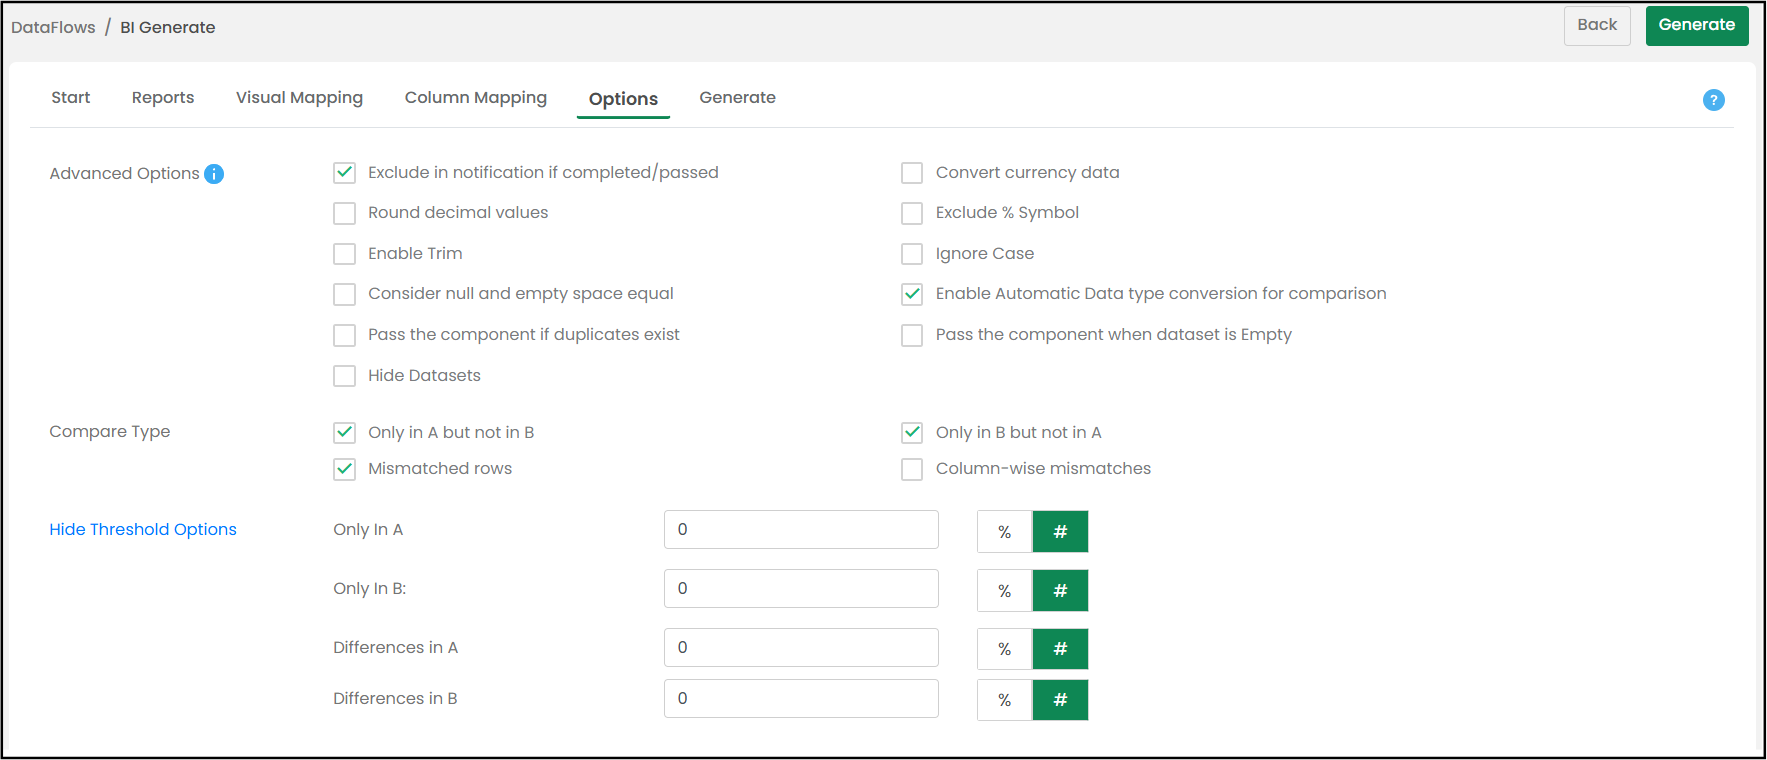Screen dimensions: 1767x760
Task: Select number mode for Differences in B
Action: pos(1061,700)
